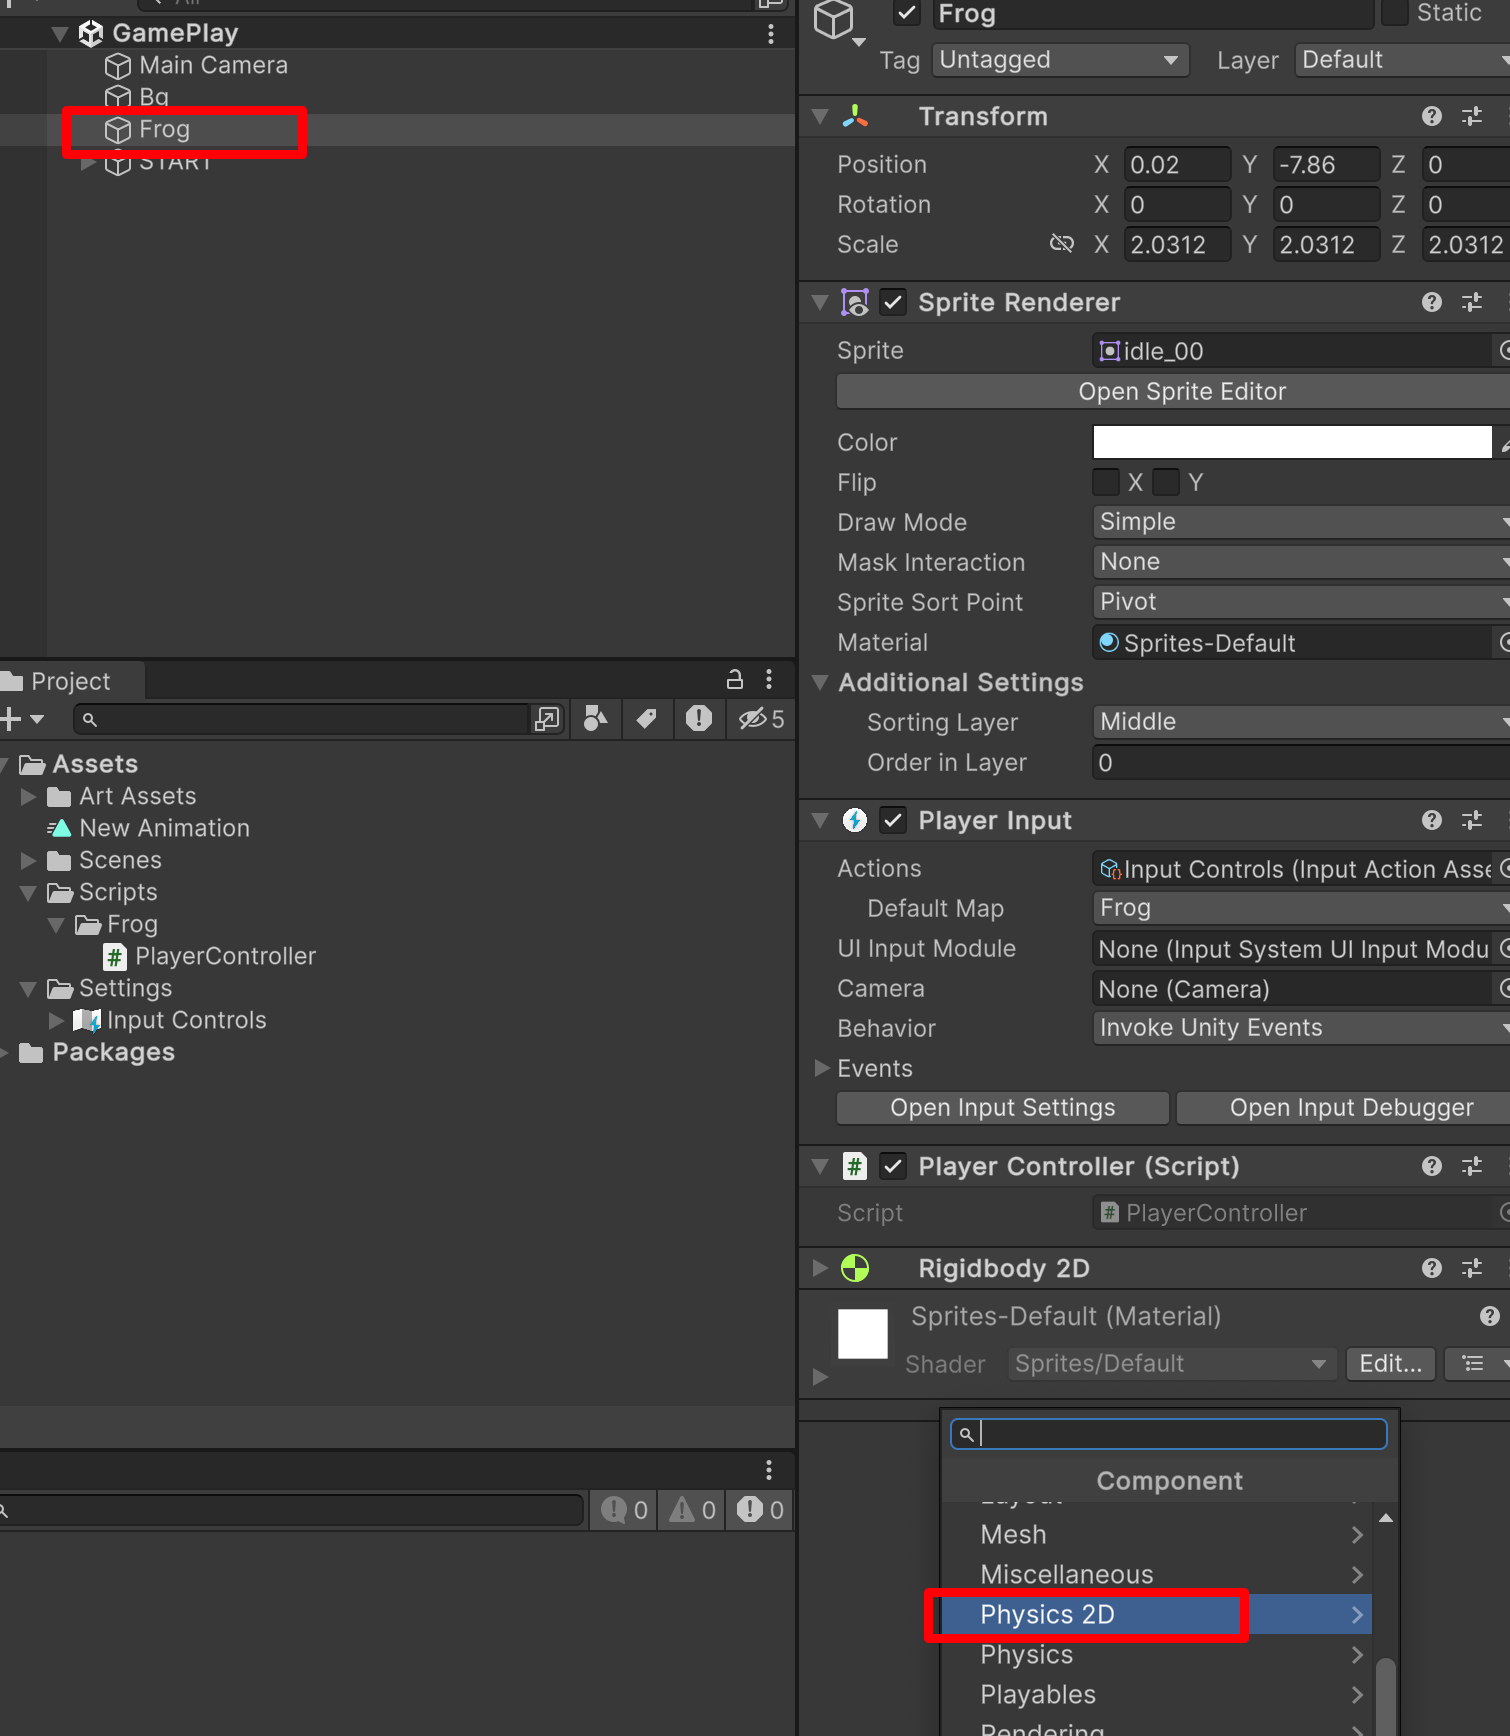Open Sprite Renderer Color swatch
1510x1736 pixels.
coord(1292,442)
